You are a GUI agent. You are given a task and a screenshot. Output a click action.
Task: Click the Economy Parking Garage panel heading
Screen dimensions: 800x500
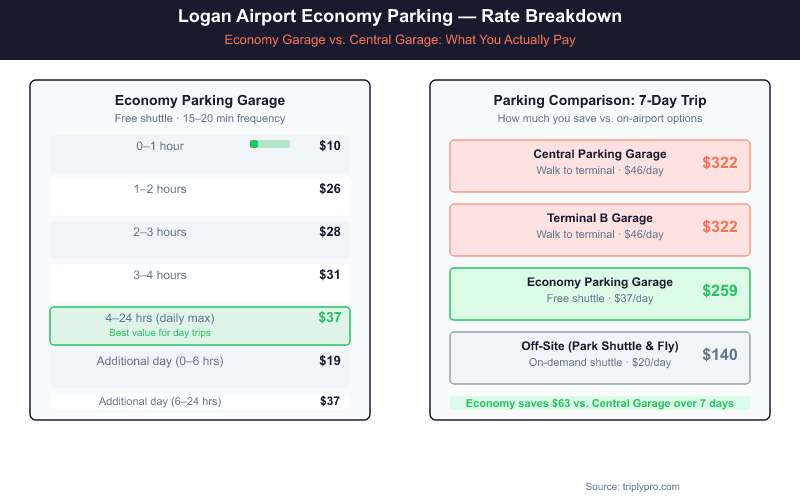(x=200, y=100)
